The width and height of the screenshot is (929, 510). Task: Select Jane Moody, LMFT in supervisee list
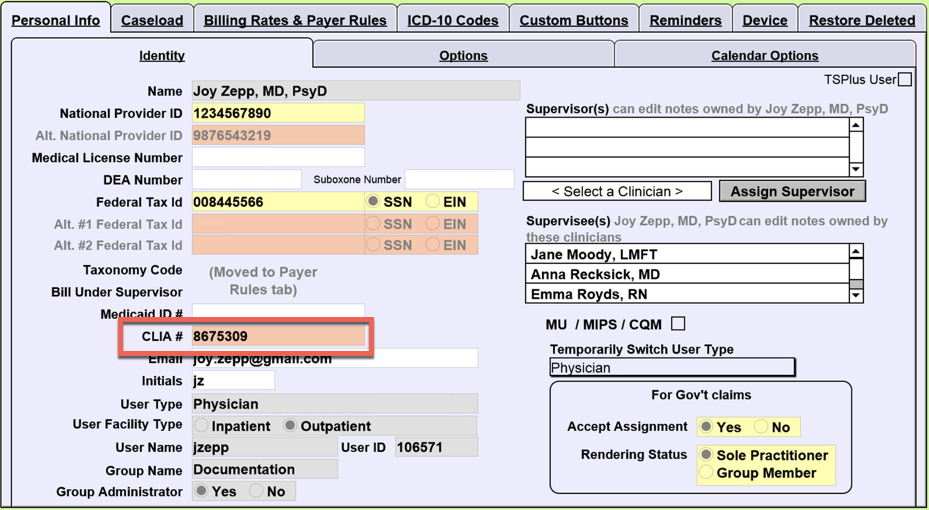click(686, 255)
